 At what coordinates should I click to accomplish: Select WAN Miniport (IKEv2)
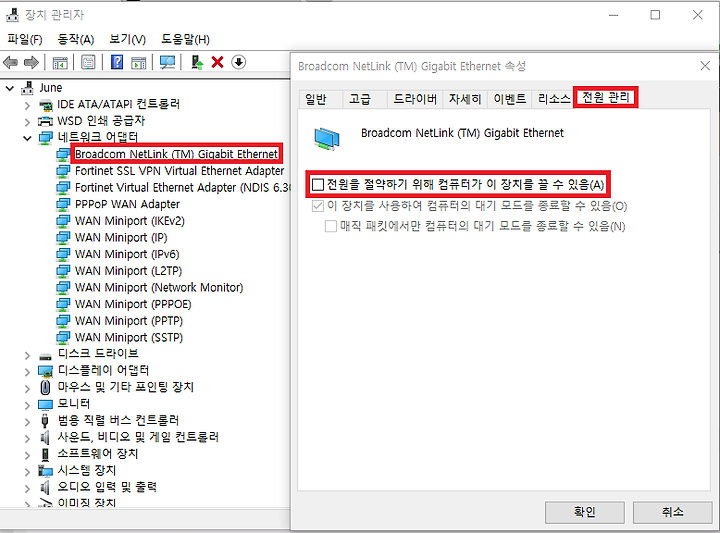click(129, 221)
